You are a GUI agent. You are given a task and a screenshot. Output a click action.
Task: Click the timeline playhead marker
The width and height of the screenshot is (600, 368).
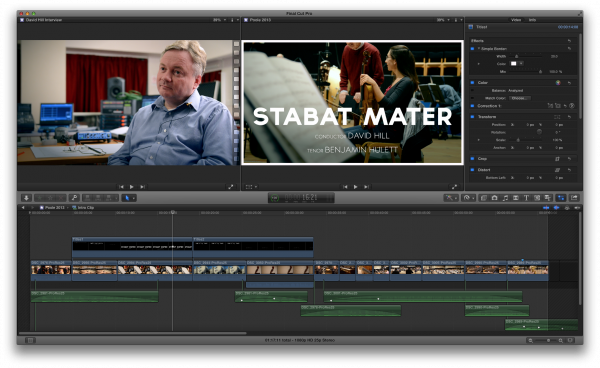[173, 212]
